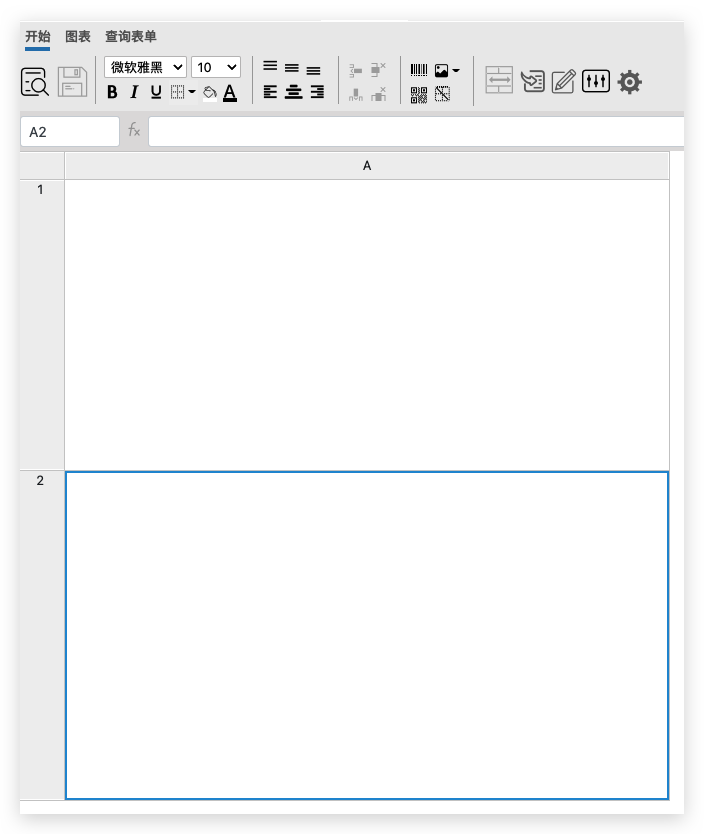
Task: Select column header A
Action: coord(367,166)
